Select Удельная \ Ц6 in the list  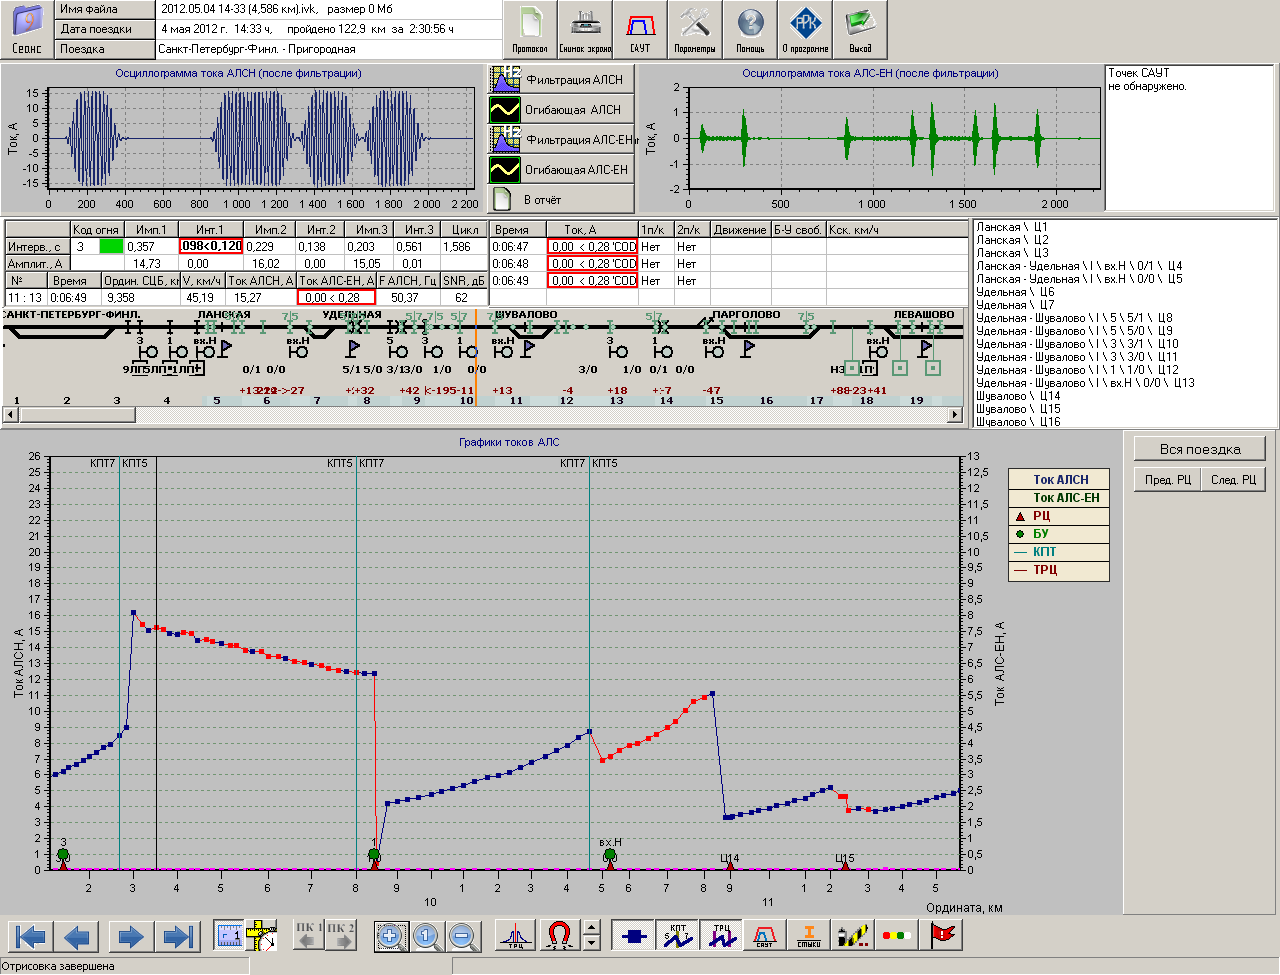(1015, 292)
